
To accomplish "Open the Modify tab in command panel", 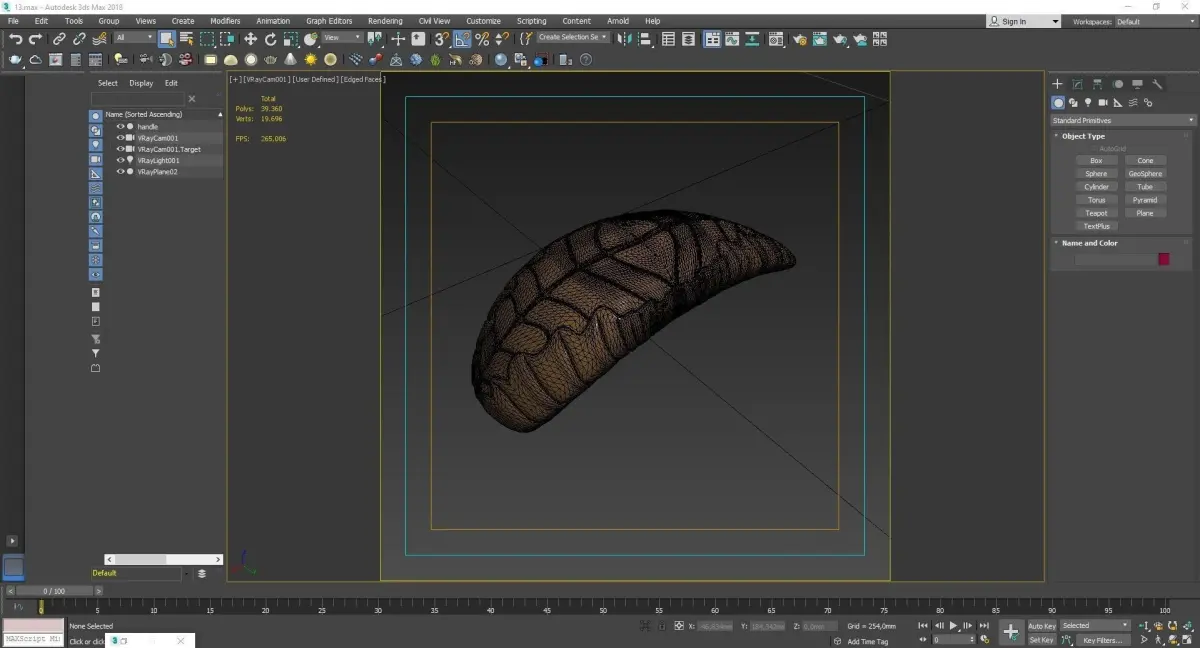I will (x=1077, y=84).
